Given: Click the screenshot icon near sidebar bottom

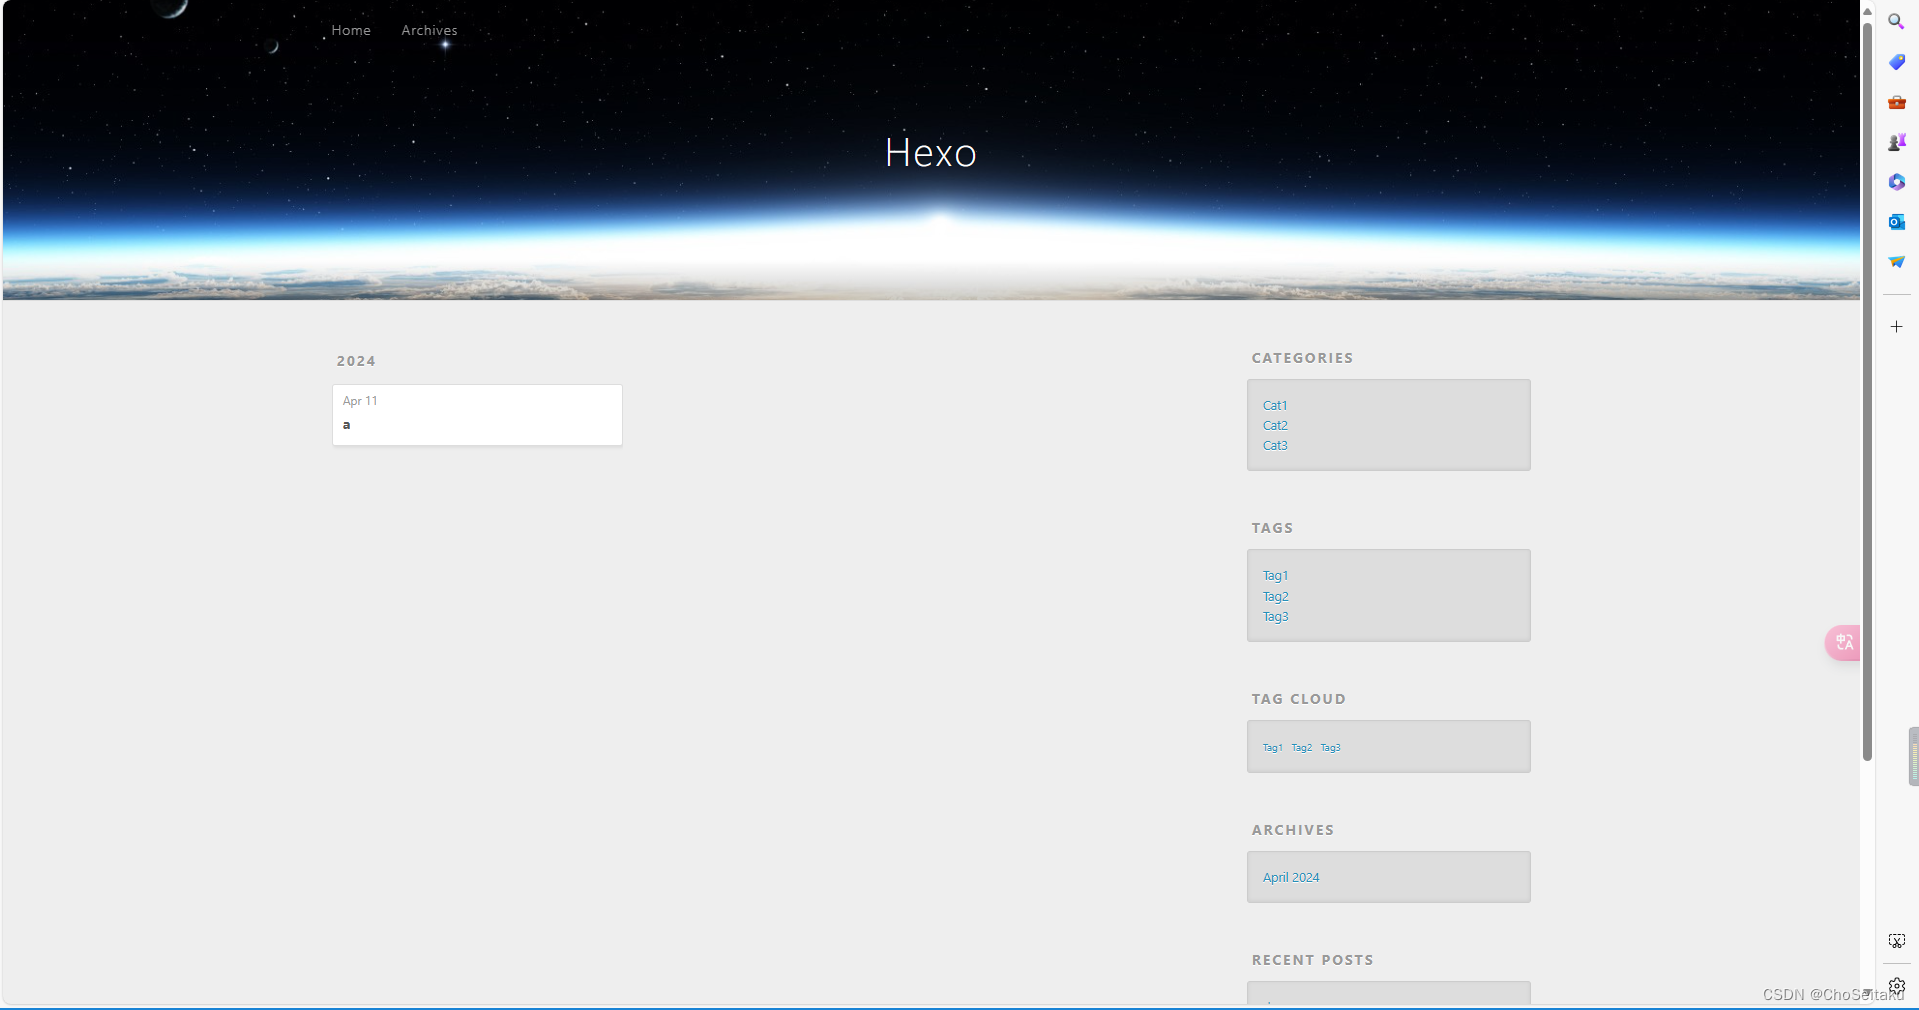Looking at the screenshot, I should click(x=1896, y=941).
